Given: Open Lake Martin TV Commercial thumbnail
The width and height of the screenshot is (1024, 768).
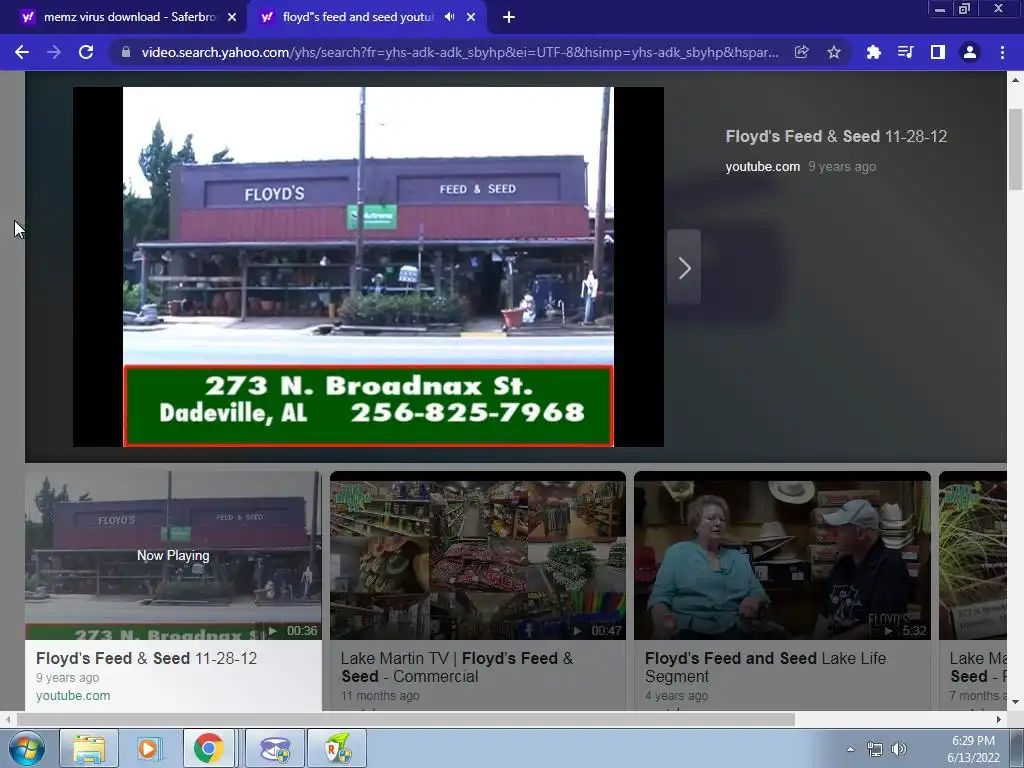Looking at the screenshot, I should point(477,555).
